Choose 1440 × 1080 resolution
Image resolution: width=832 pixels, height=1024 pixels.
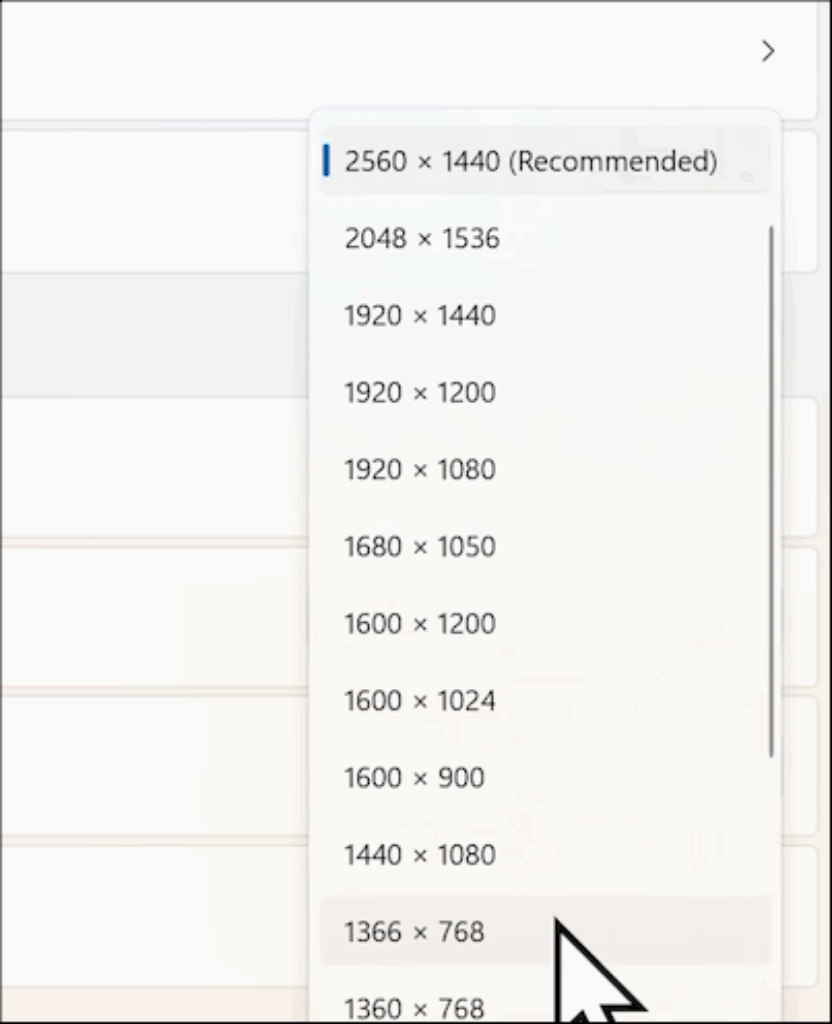[x=419, y=855]
